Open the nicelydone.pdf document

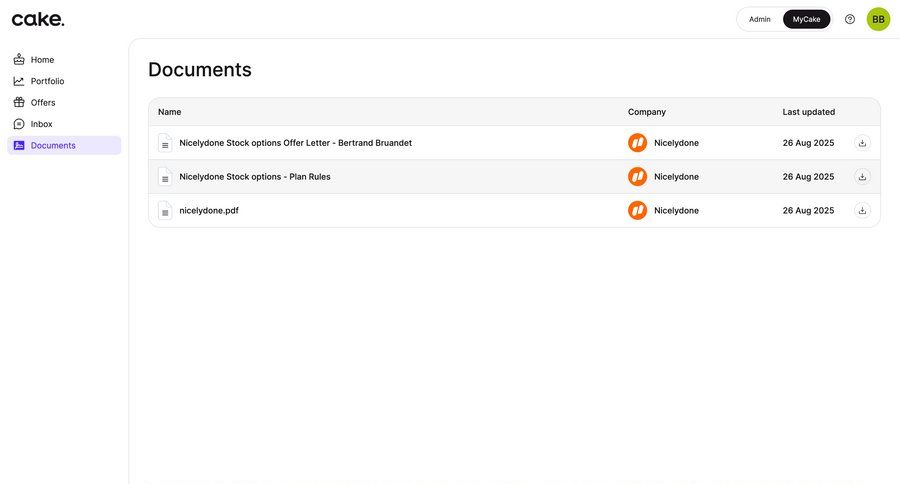209,211
